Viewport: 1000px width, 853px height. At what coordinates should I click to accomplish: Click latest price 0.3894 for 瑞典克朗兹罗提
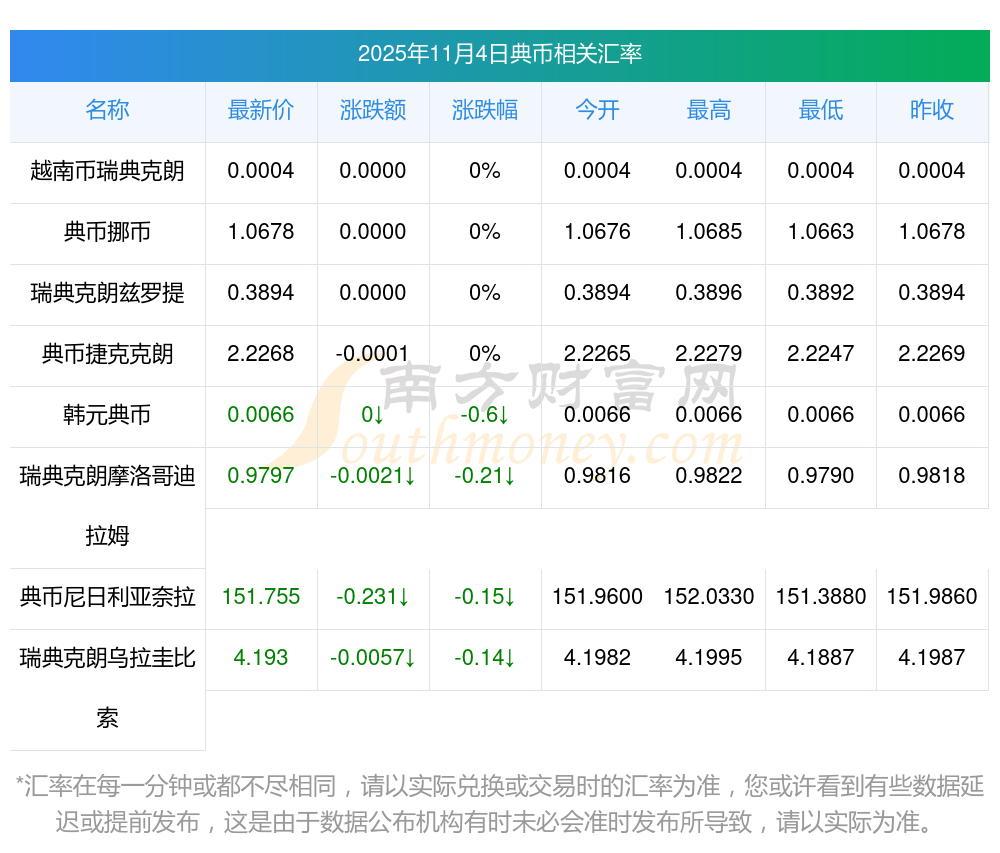(x=261, y=293)
